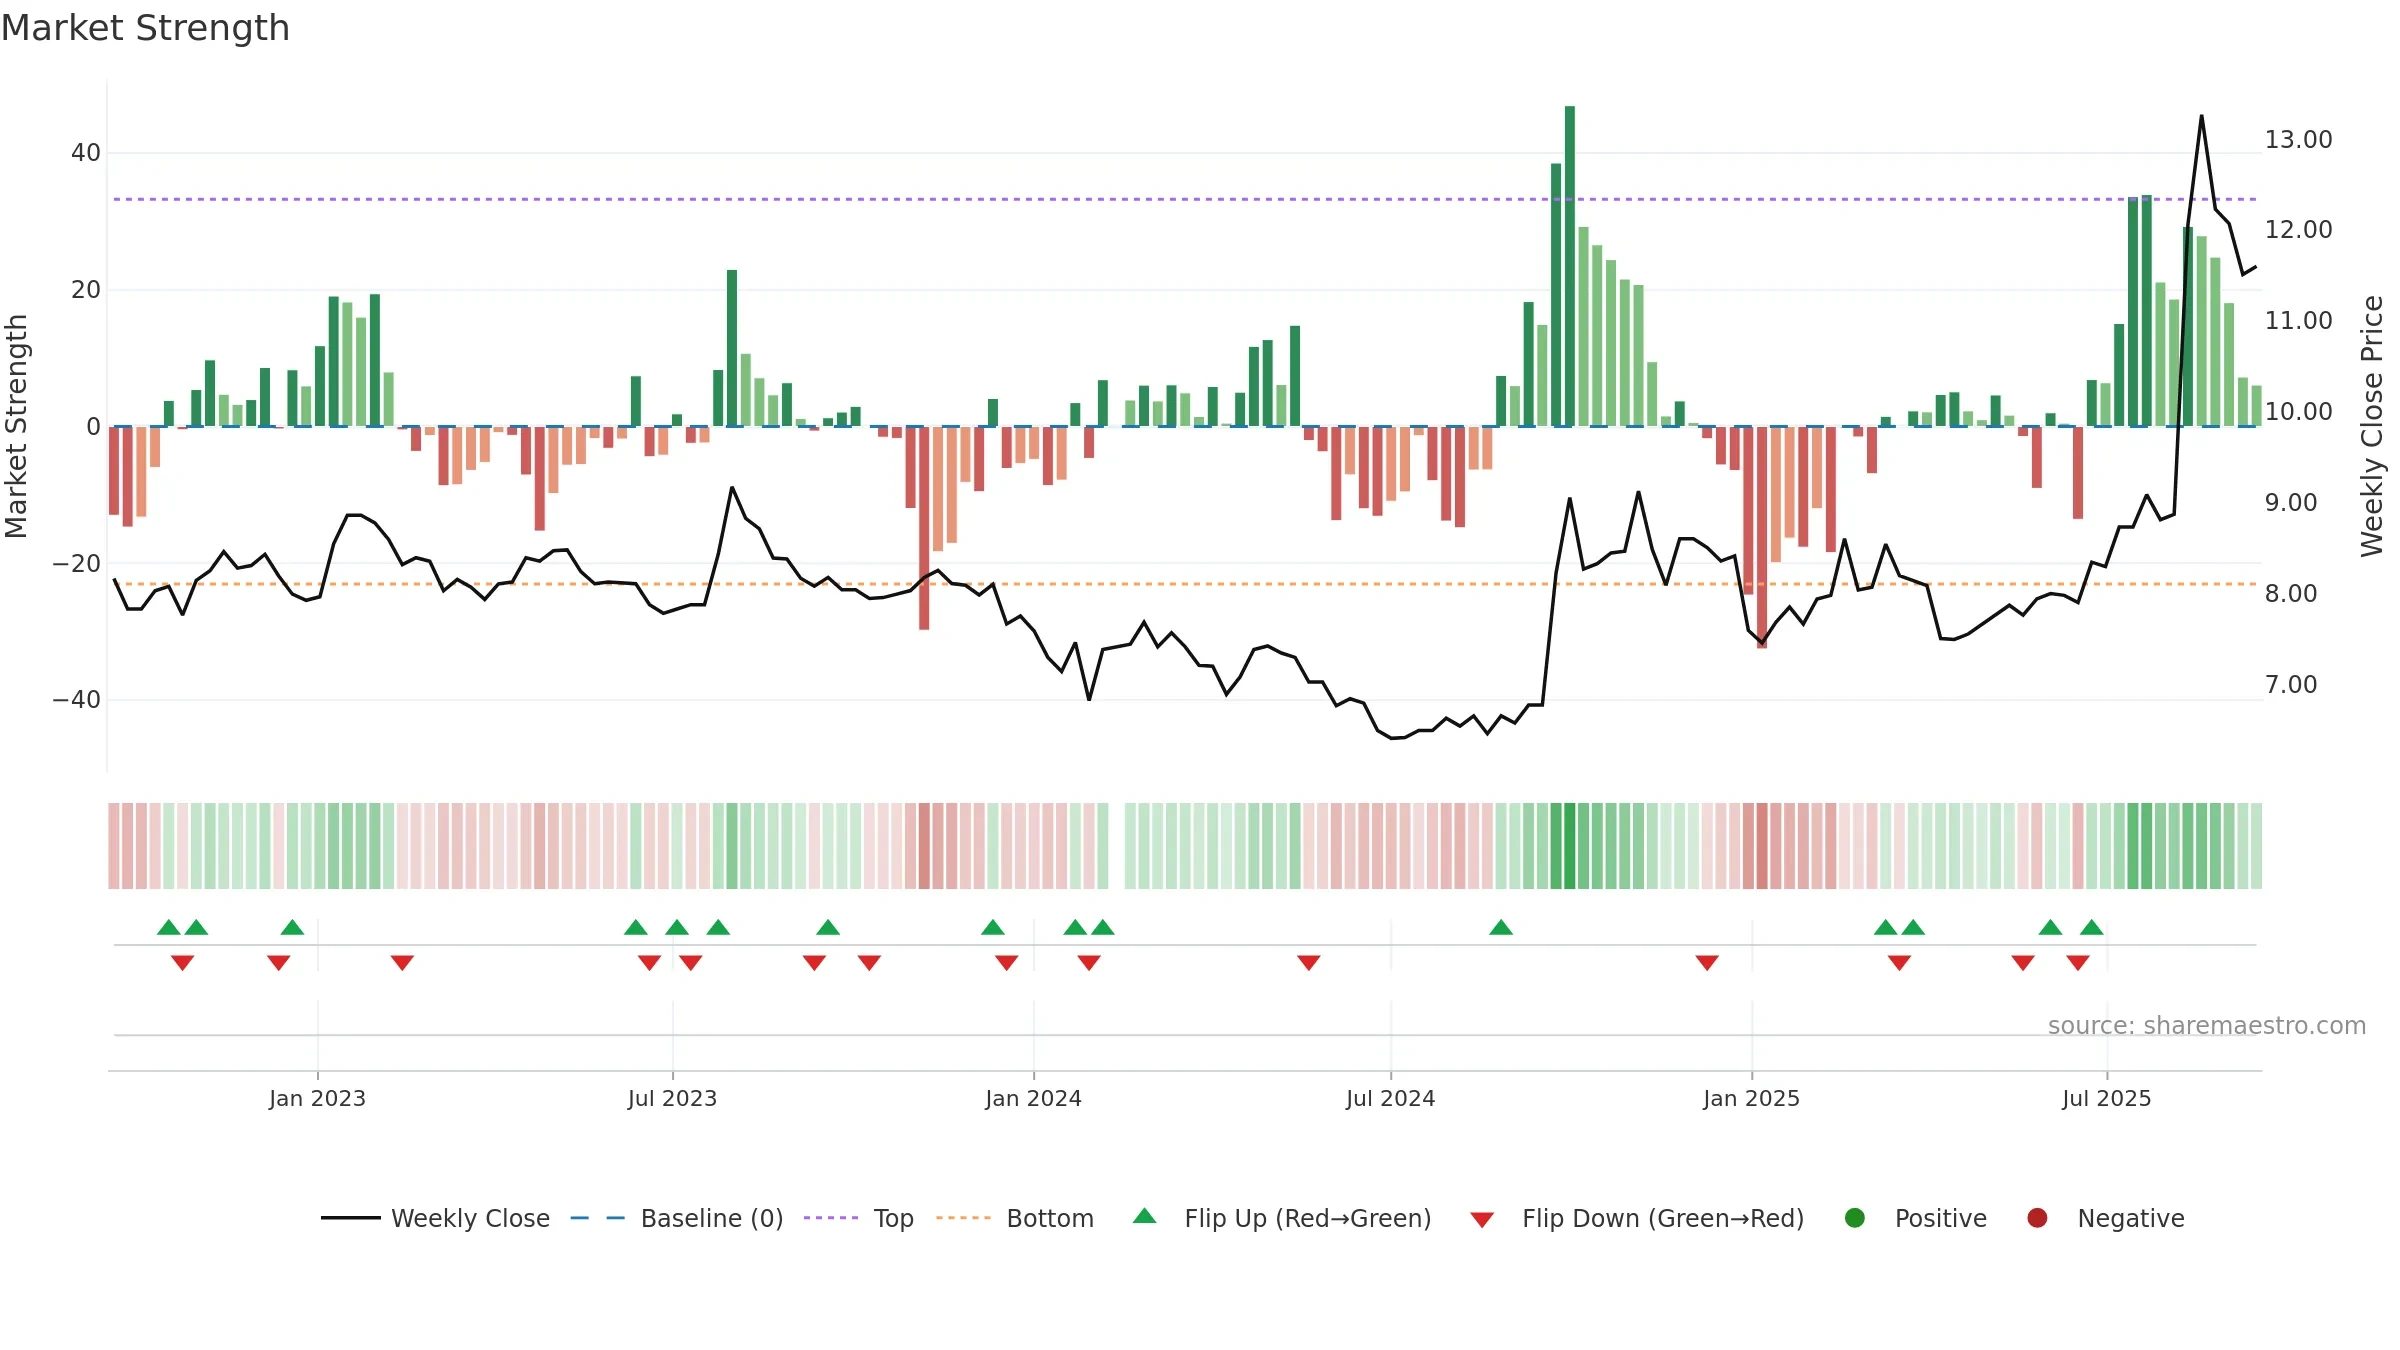
Task: Click the Jan 2023 date label
Action: [317, 1098]
